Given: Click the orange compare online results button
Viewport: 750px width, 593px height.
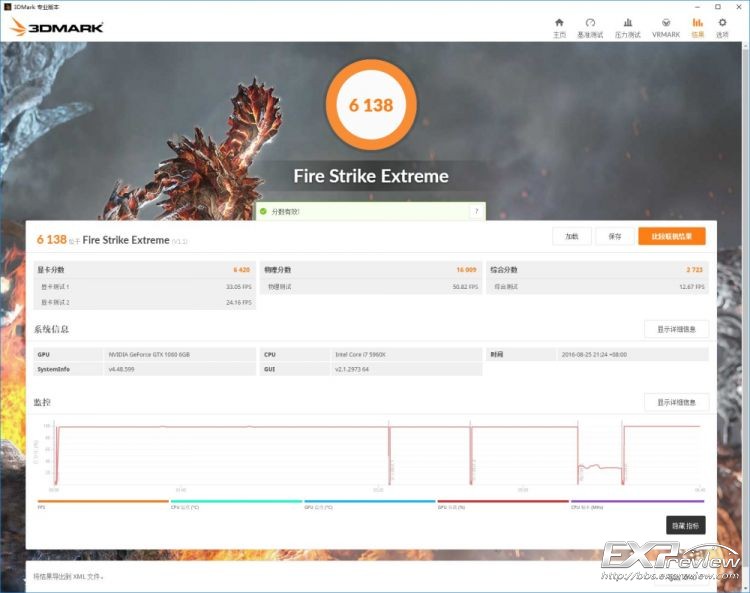Looking at the screenshot, I should tap(672, 236).
